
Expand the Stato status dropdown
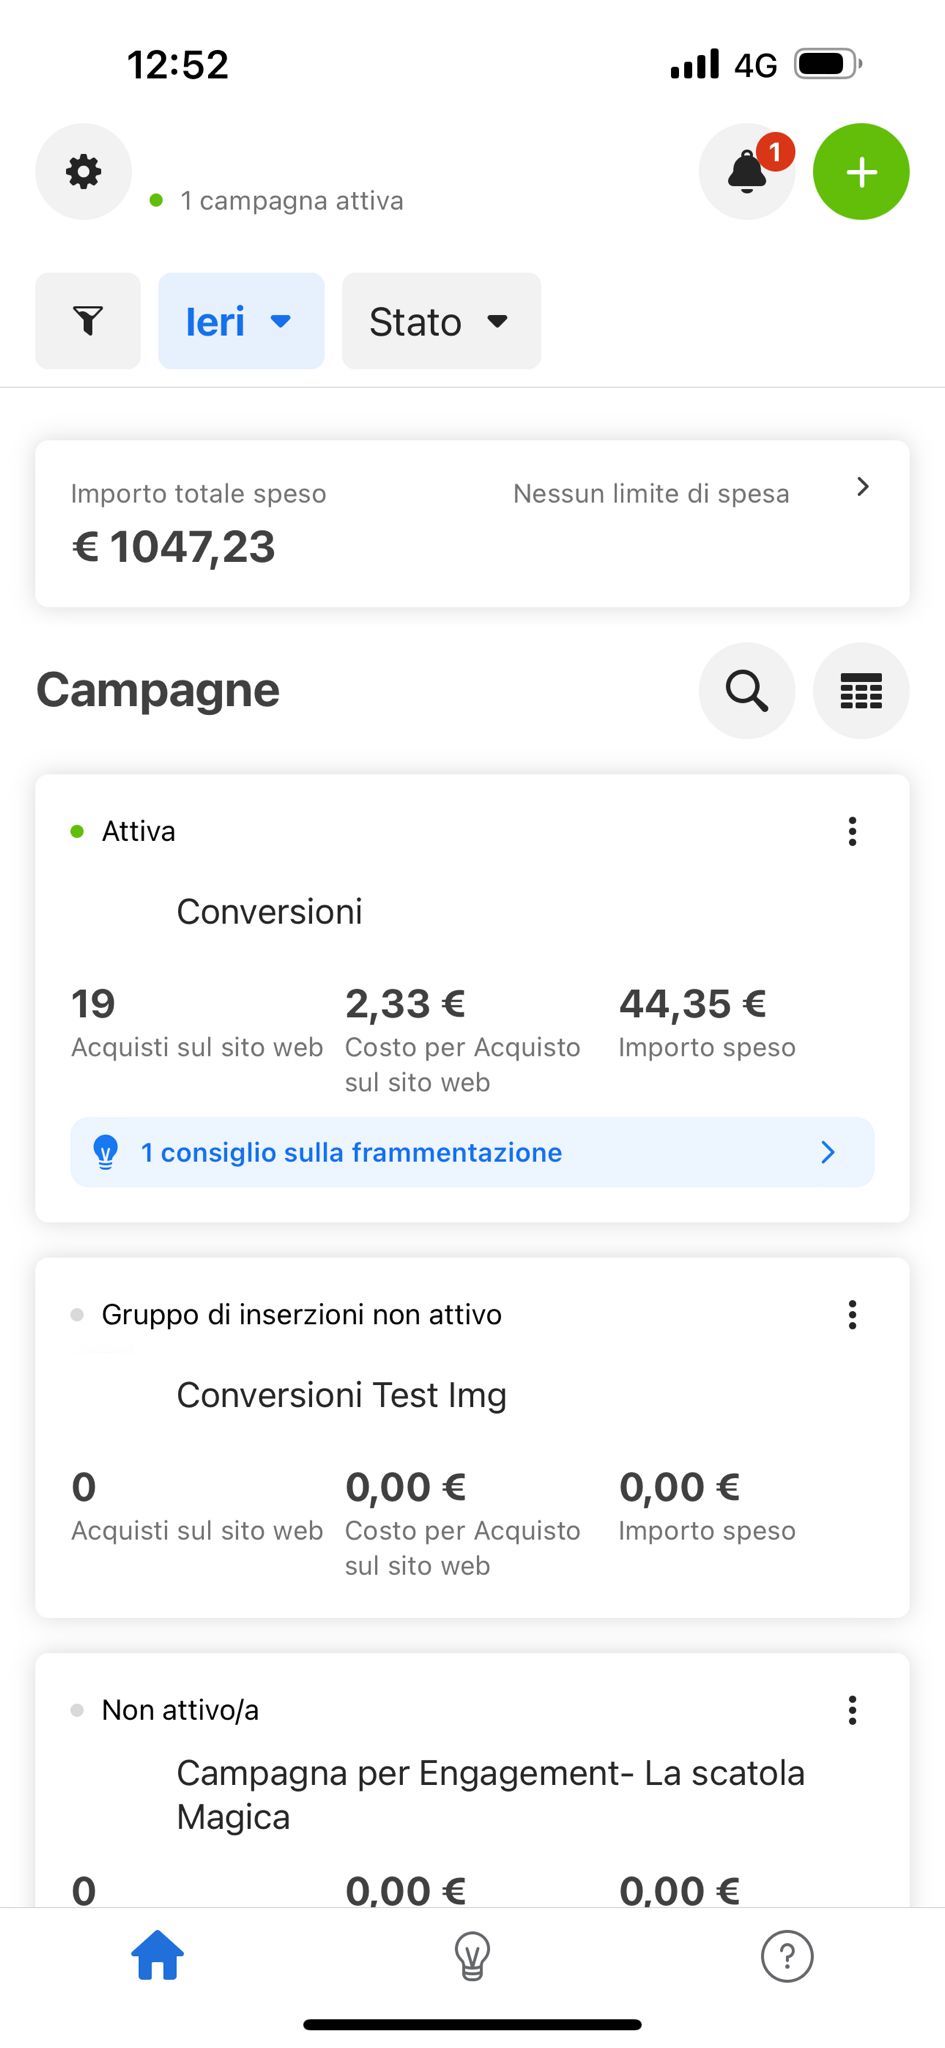441,322
